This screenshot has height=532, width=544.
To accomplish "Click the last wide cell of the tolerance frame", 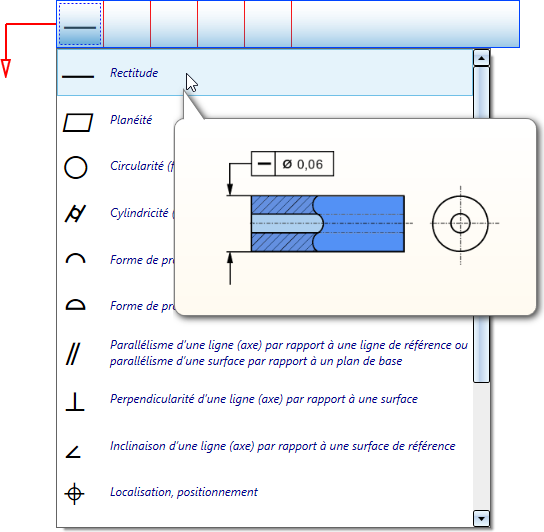I will pyautogui.click(x=405, y=24).
